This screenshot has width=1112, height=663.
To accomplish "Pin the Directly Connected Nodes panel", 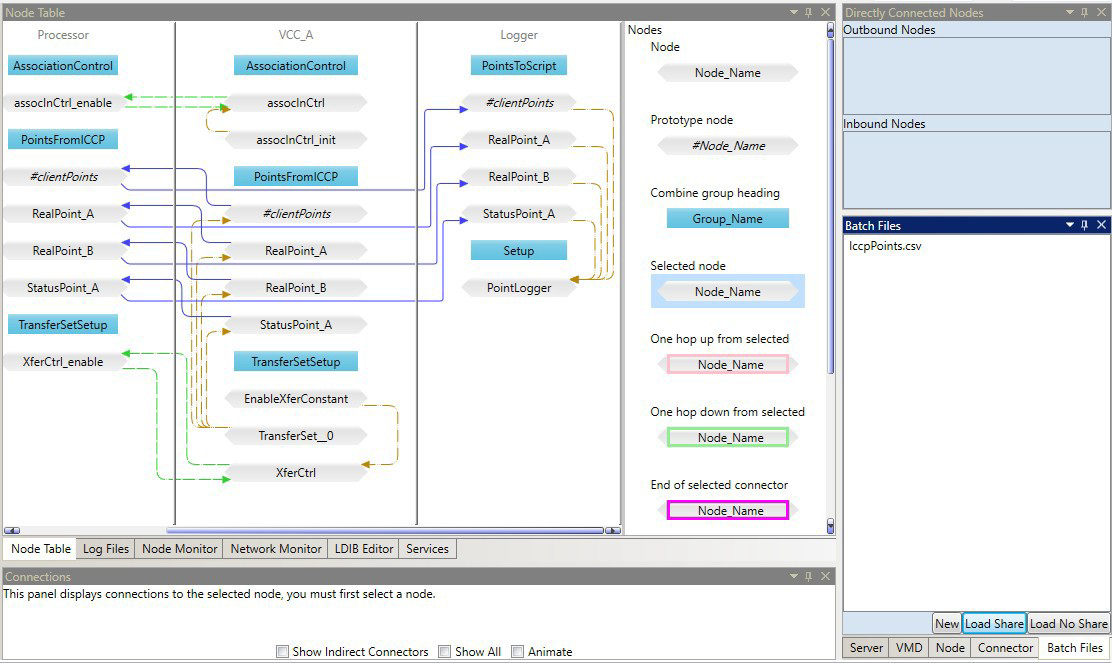I will click(1086, 12).
